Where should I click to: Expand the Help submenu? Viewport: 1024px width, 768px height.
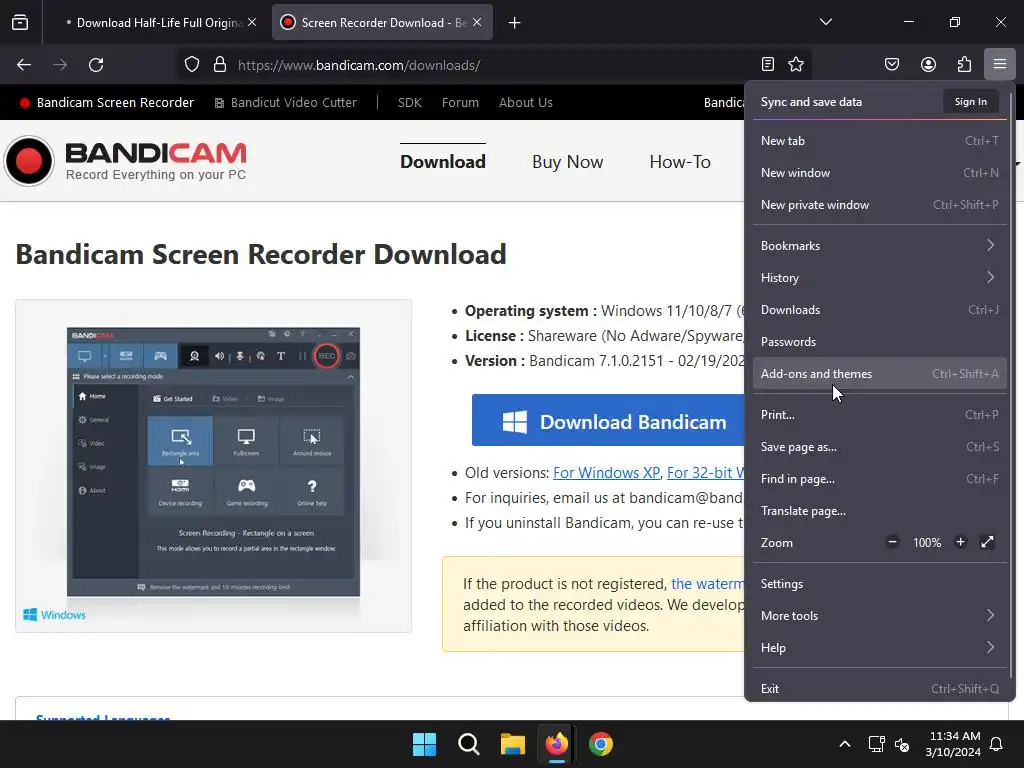coord(880,647)
